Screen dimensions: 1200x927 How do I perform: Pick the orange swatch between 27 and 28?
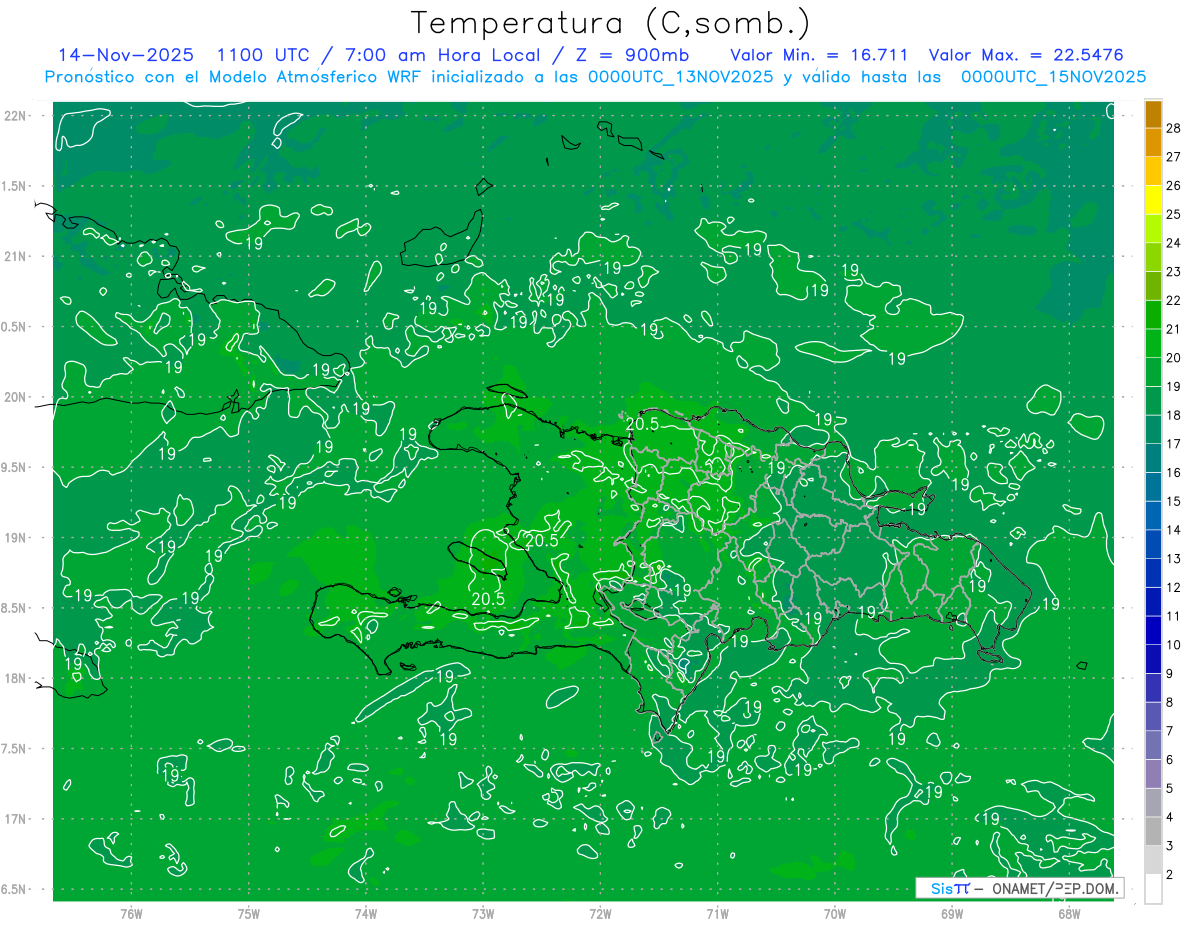tap(1153, 143)
